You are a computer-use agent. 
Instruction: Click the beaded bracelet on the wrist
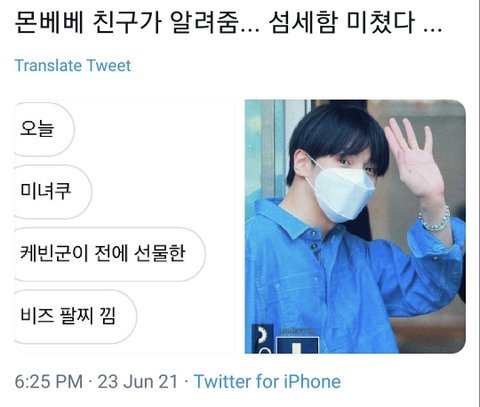click(435, 220)
